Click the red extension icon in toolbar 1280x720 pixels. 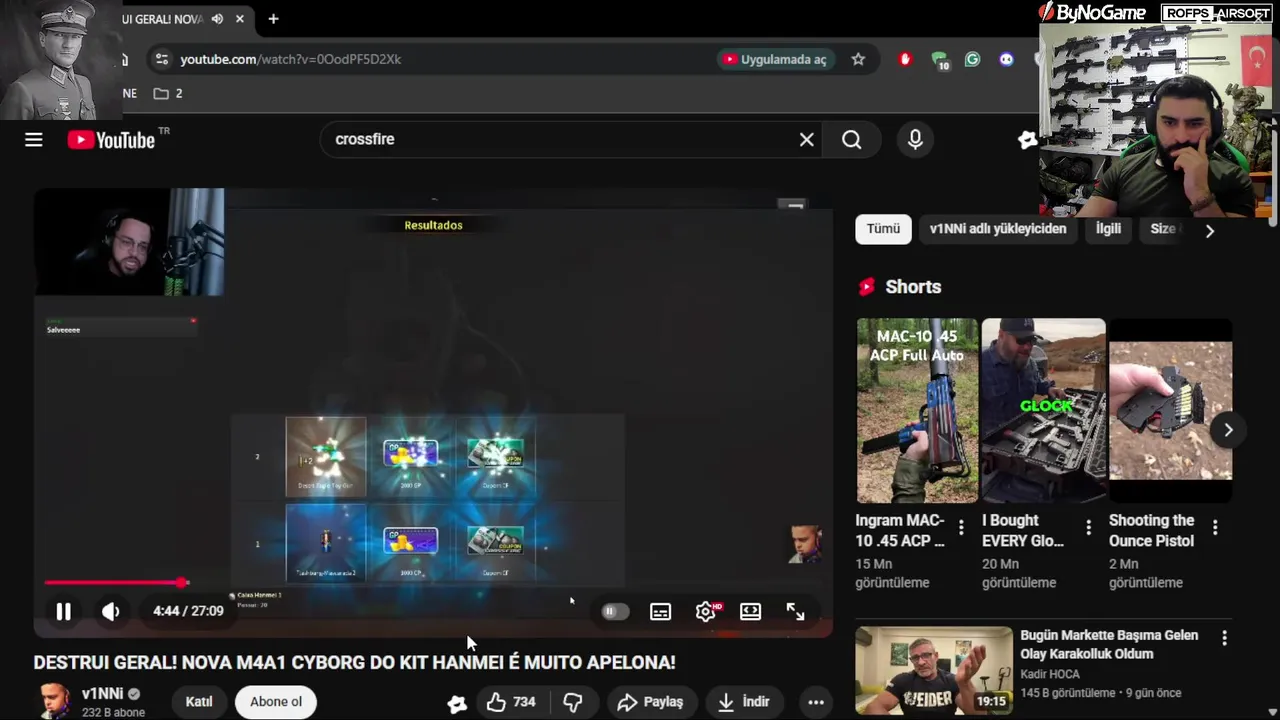tap(905, 59)
